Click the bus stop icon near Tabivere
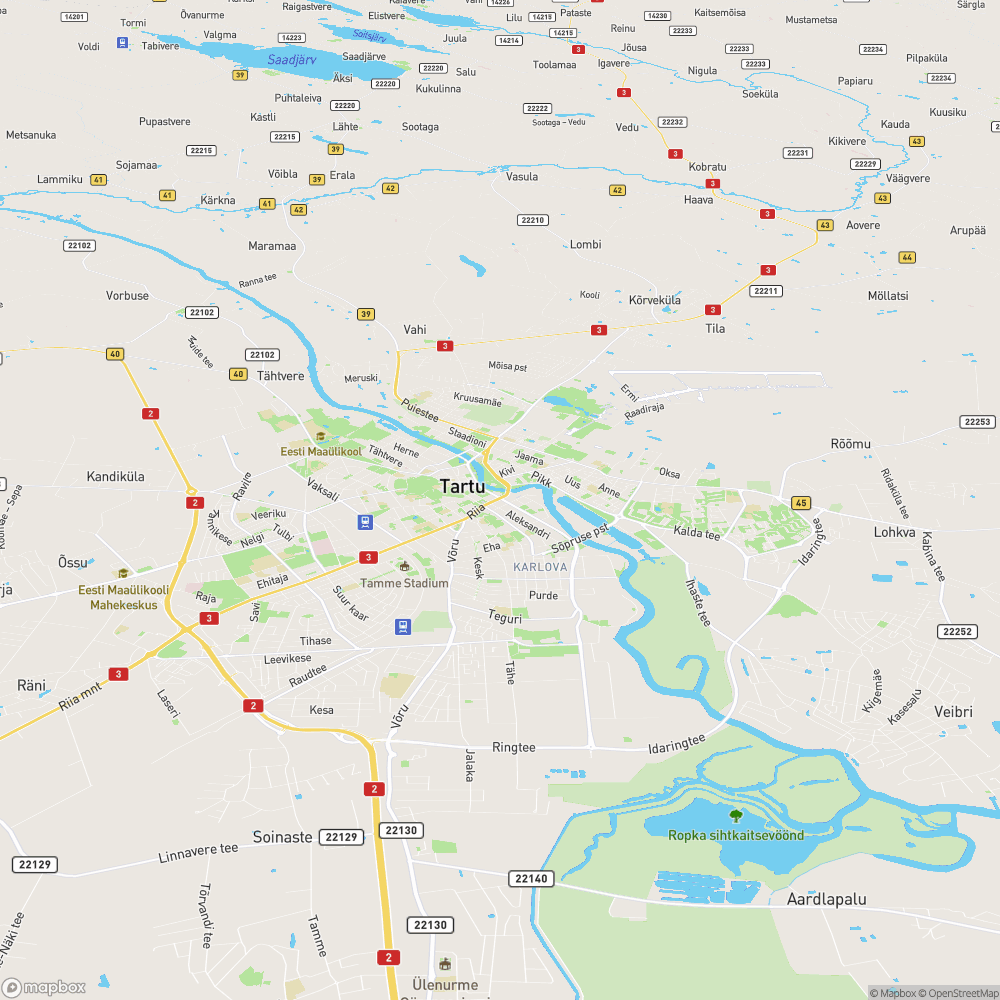This screenshot has width=1000, height=1000. [x=122, y=43]
